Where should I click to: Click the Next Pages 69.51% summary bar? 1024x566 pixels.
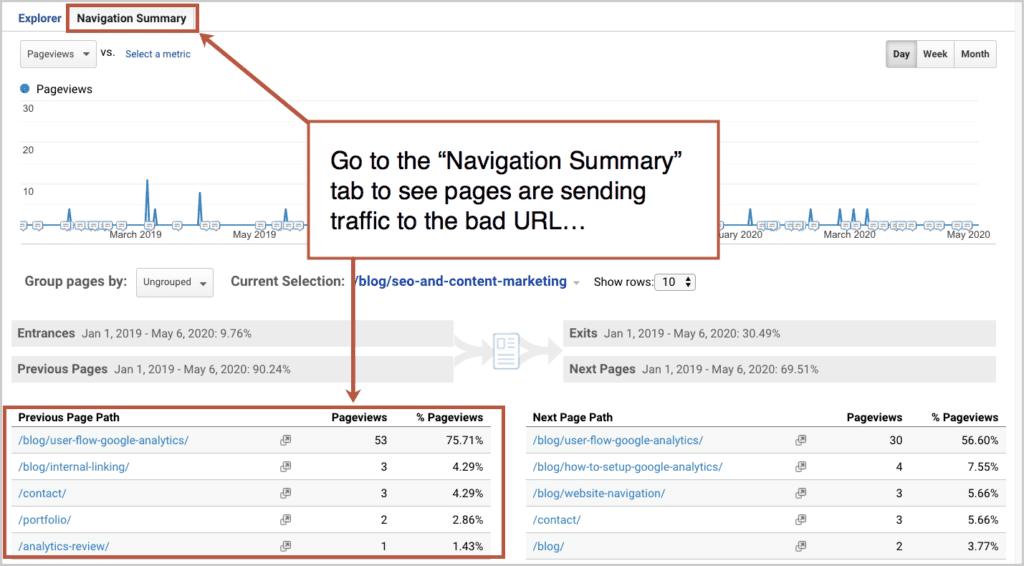780,369
